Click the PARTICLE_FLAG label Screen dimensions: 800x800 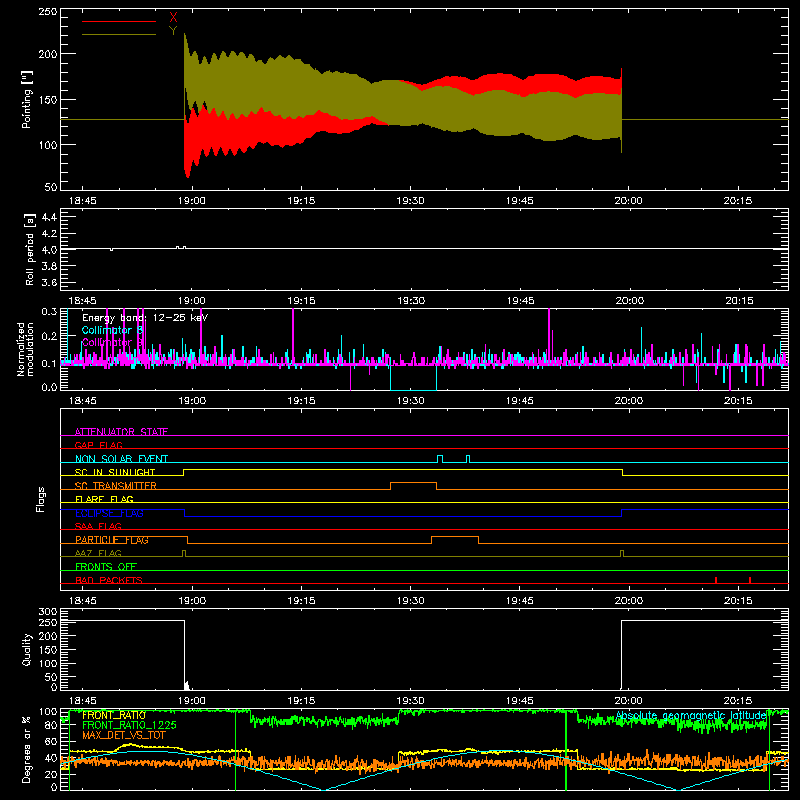[x=112, y=540]
